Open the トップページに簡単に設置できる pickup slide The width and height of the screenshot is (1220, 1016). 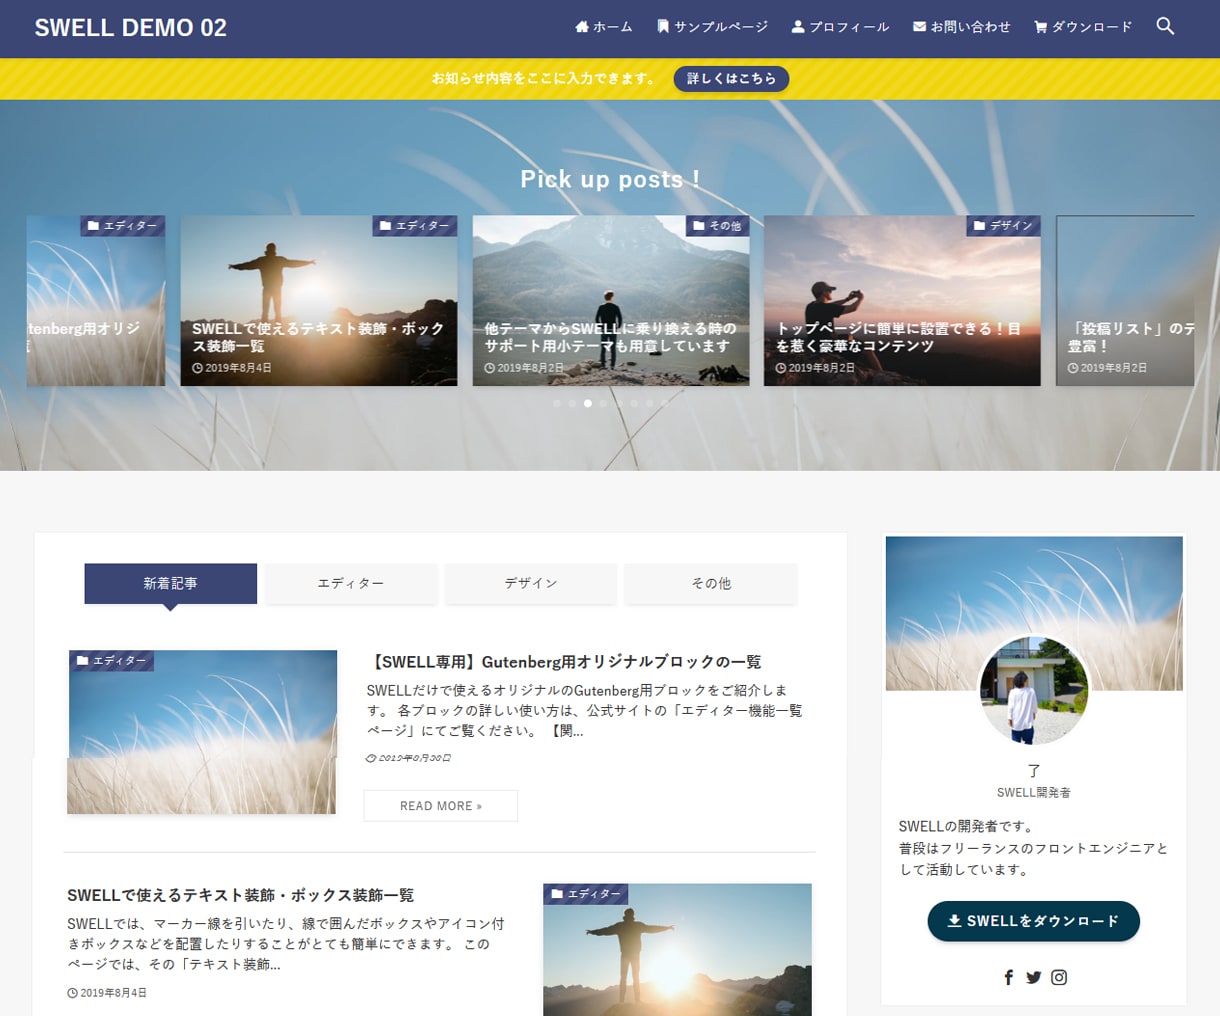coord(902,301)
